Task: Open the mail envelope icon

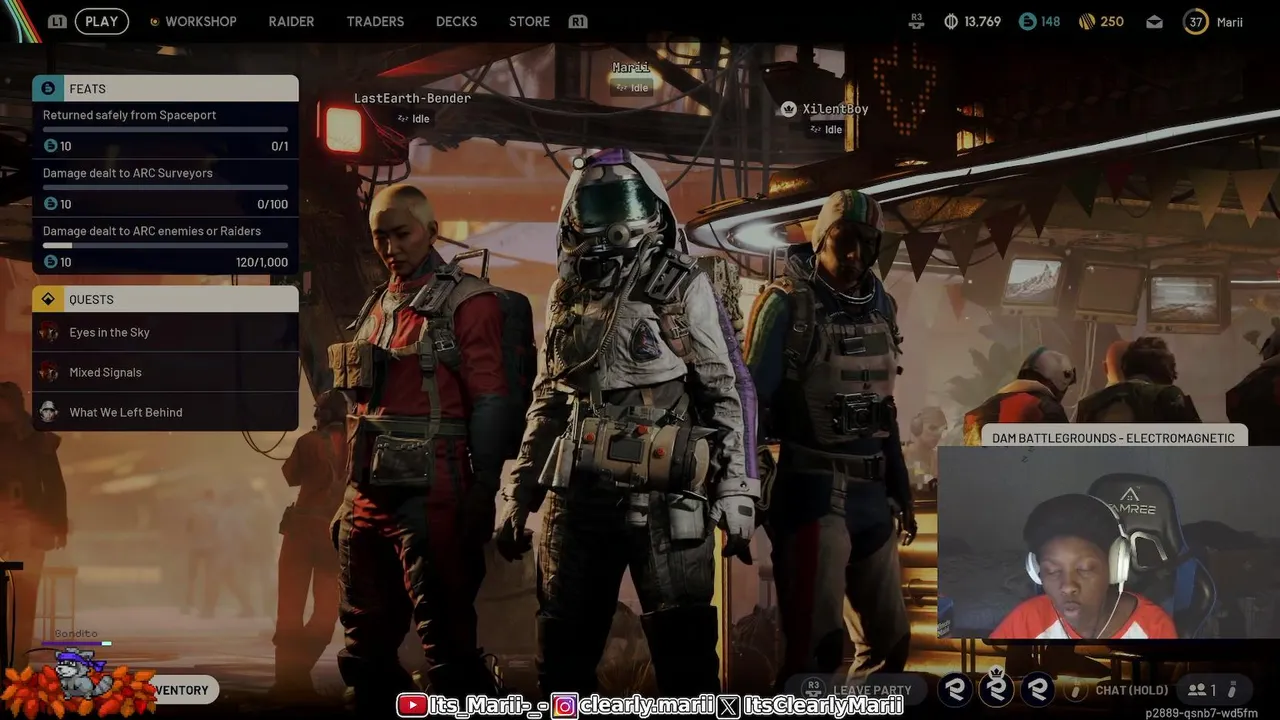Action: pos(1155,21)
